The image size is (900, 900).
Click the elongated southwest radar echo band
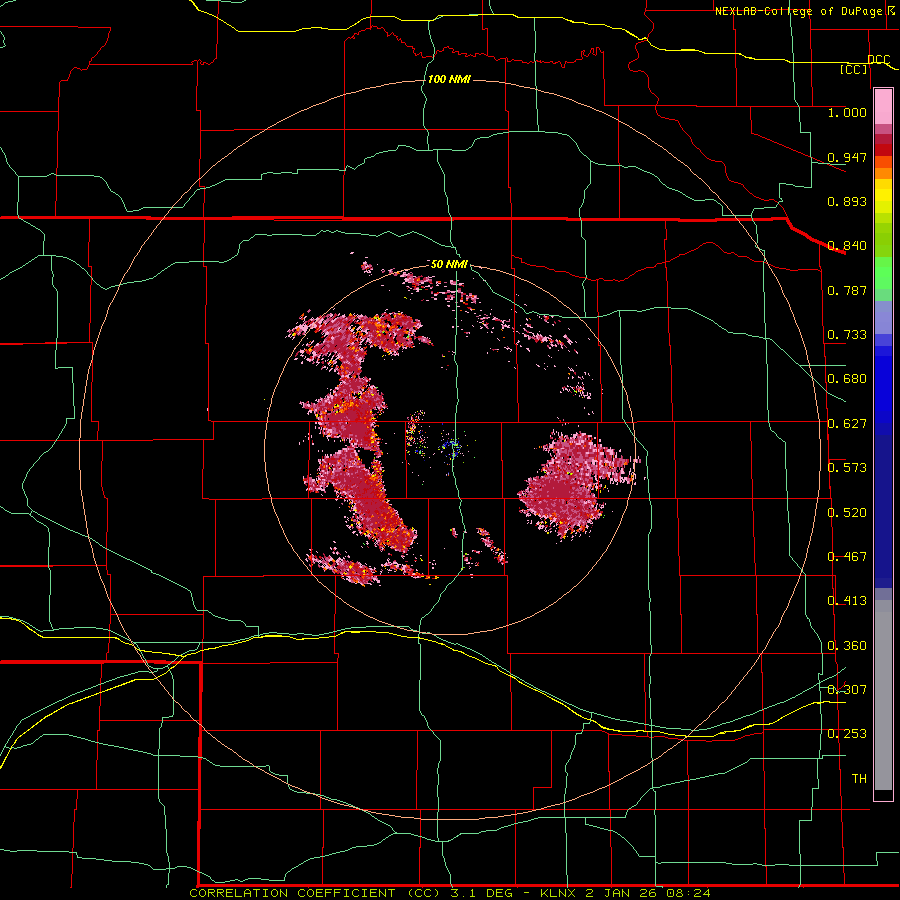(364, 496)
